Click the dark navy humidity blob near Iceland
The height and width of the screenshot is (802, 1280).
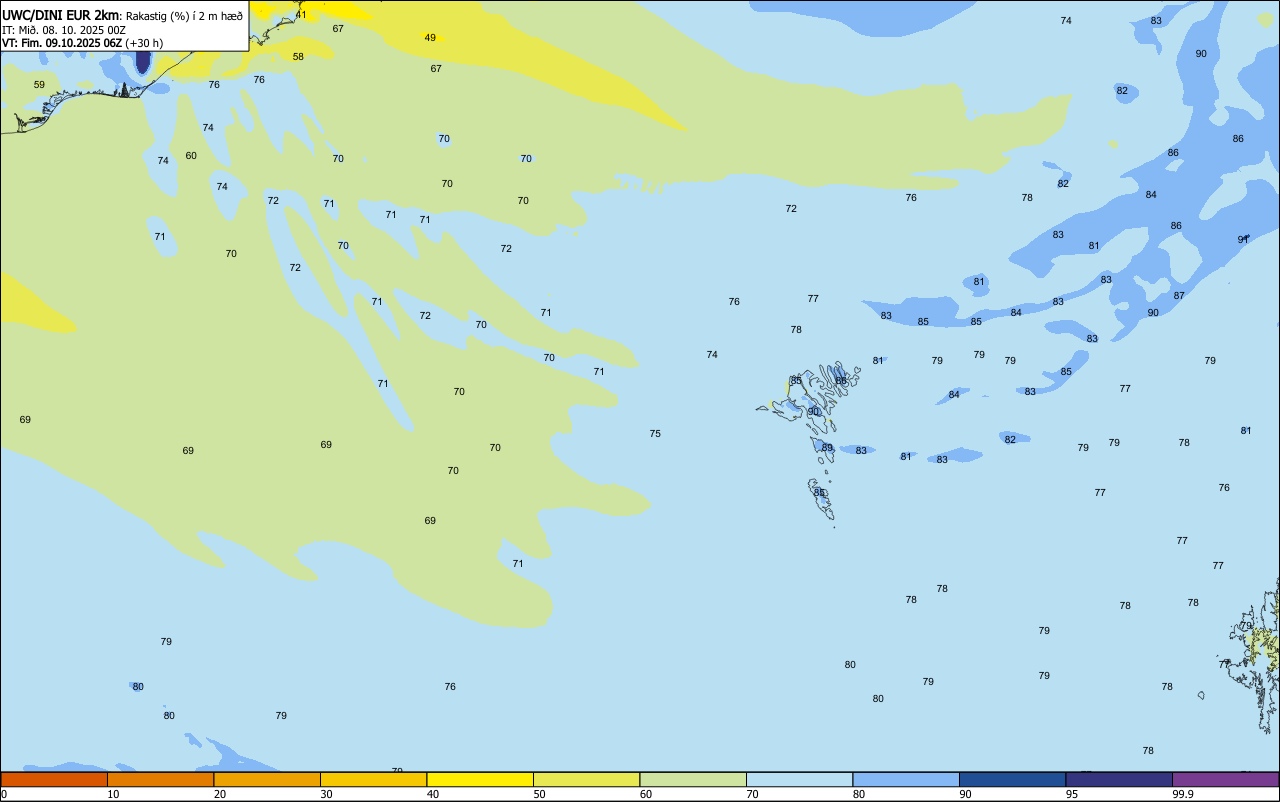[x=142, y=60]
